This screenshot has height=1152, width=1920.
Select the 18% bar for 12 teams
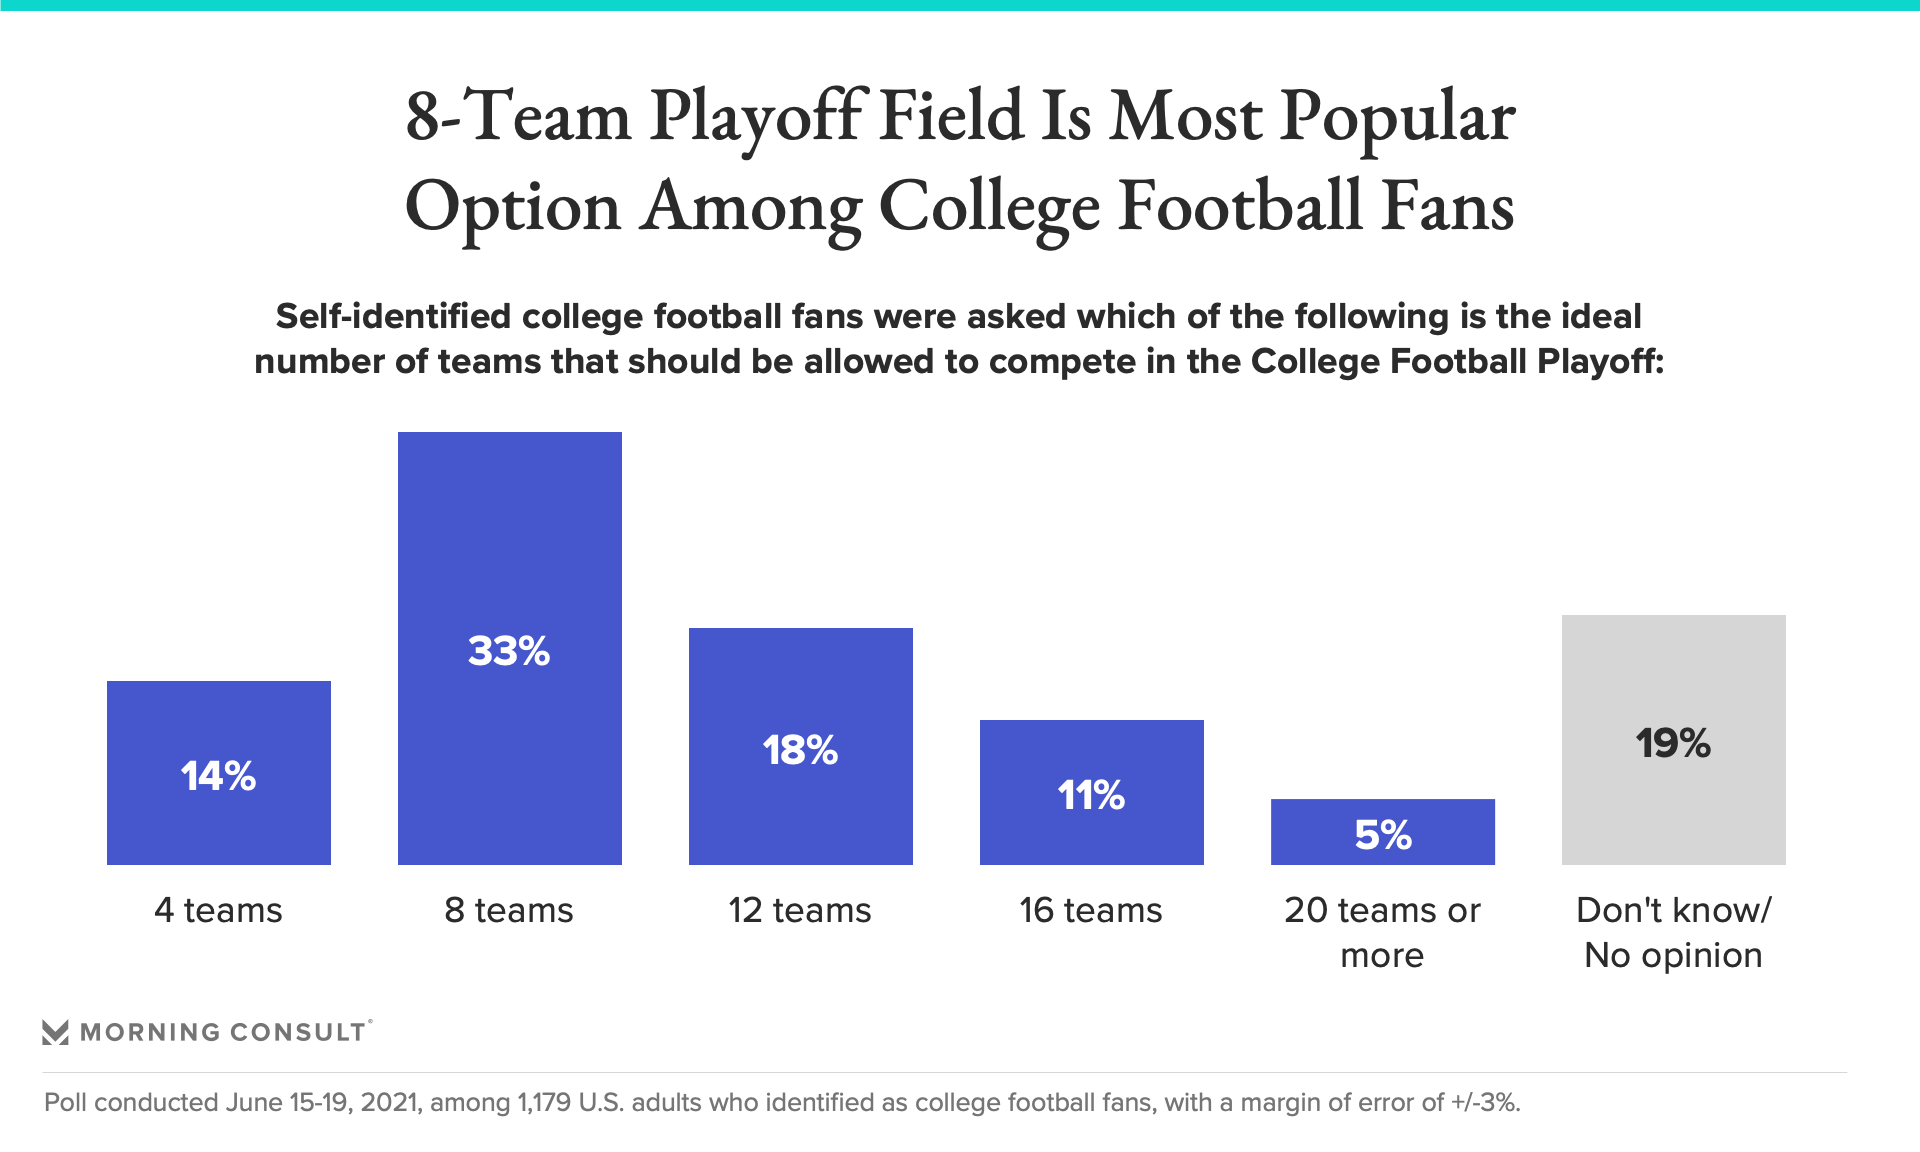tap(801, 746)
